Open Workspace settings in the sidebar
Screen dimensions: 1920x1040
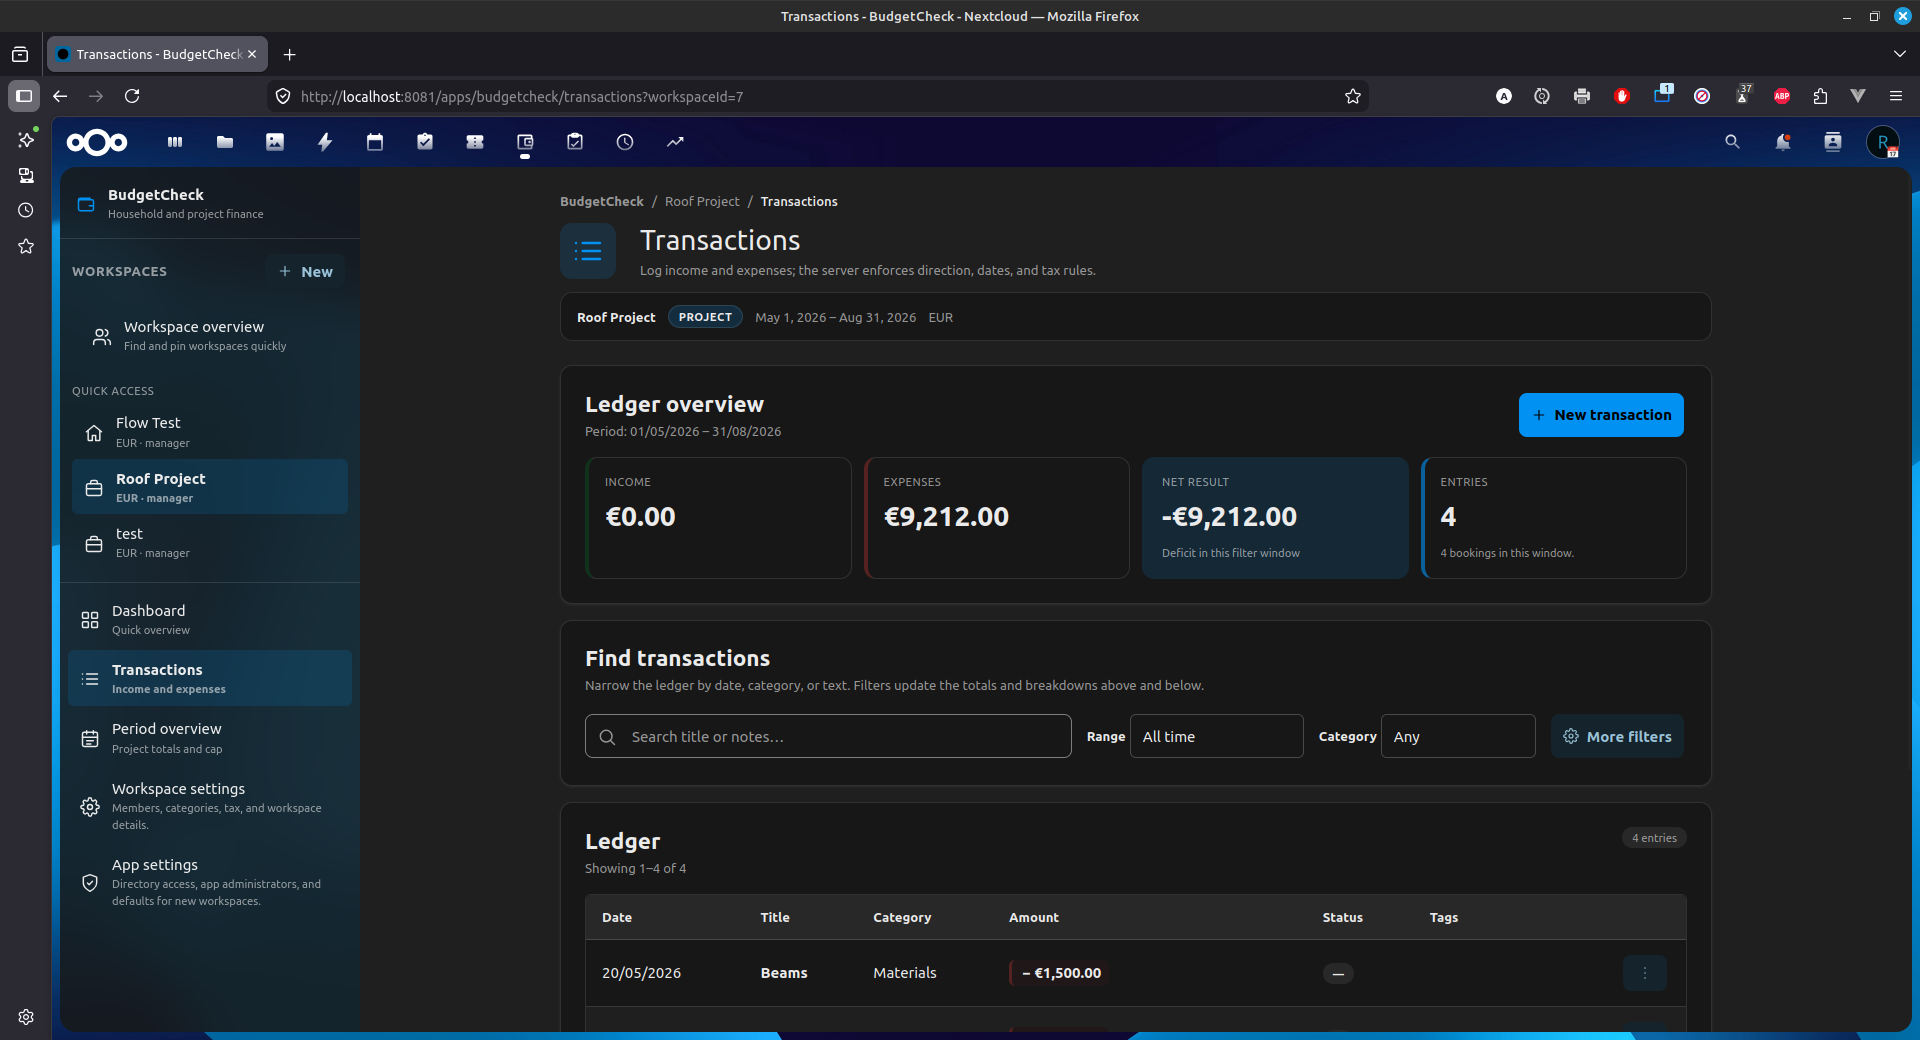[210, 806]
